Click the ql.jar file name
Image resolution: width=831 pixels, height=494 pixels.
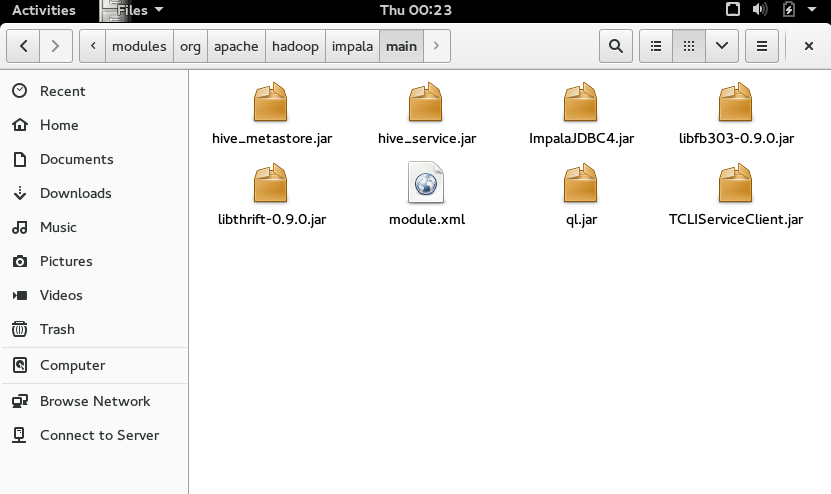(x=581, y=219)
